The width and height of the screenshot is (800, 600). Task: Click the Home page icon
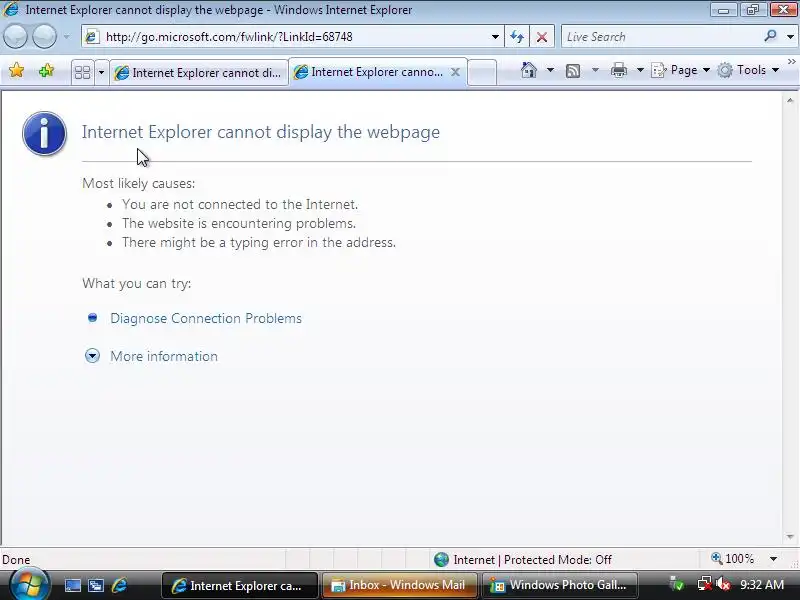[529, 70]
